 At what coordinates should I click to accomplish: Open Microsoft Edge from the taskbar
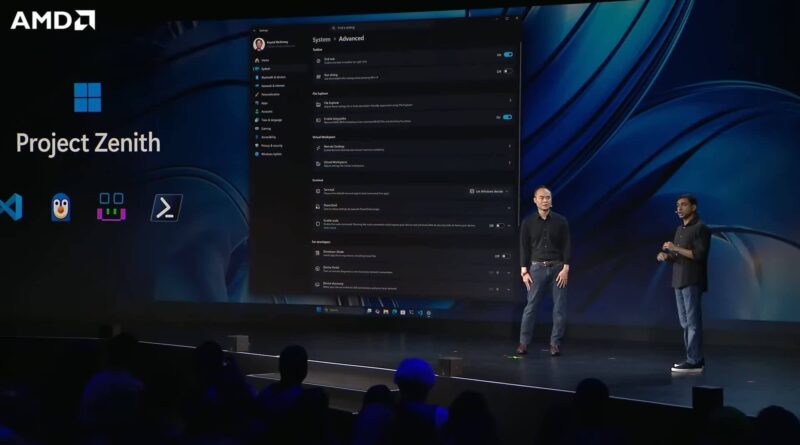[x=394, y=312]
